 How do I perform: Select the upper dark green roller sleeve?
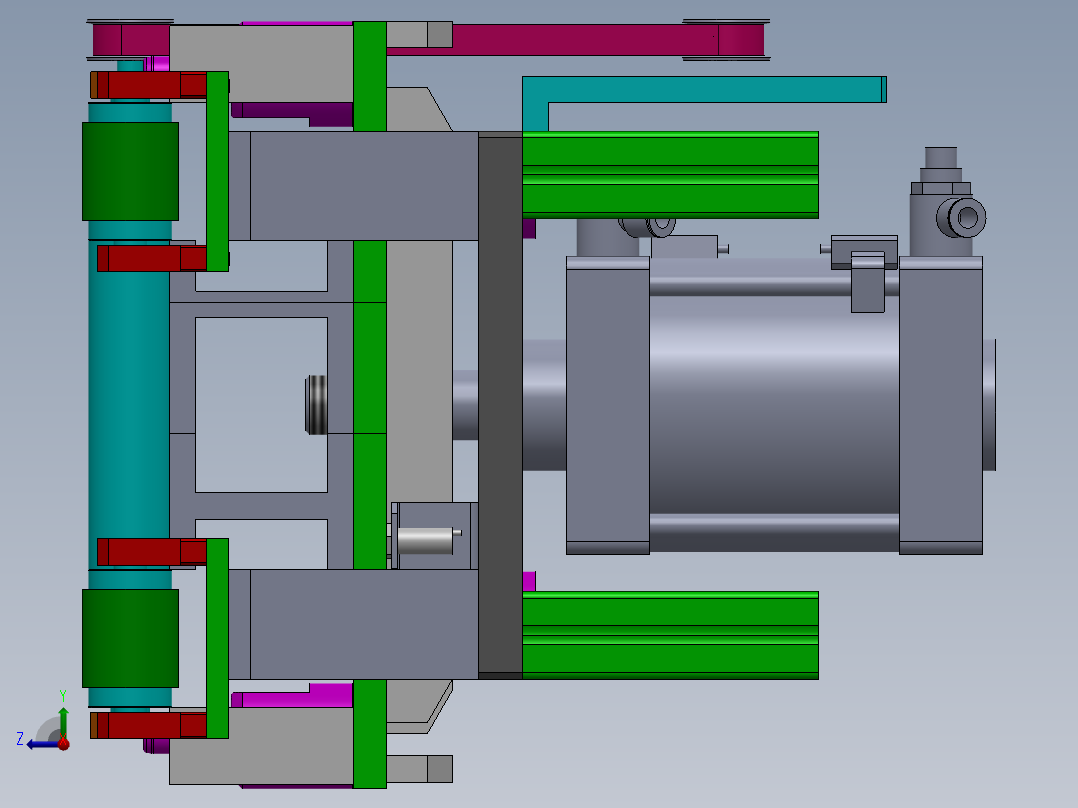tap(130, 171)
